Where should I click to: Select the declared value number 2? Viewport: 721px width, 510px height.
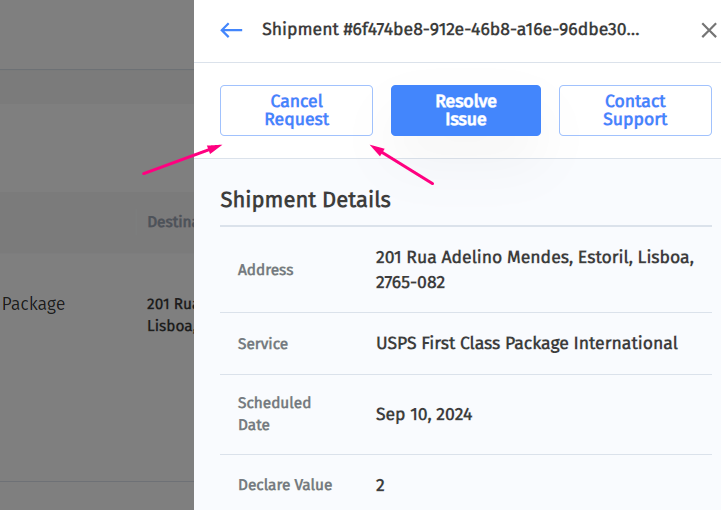pos(380,485)
